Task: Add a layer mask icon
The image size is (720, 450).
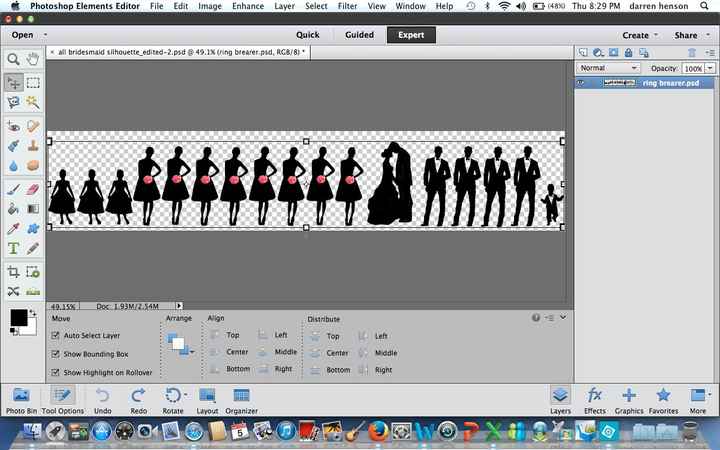Action: click(x=613, y=52)
